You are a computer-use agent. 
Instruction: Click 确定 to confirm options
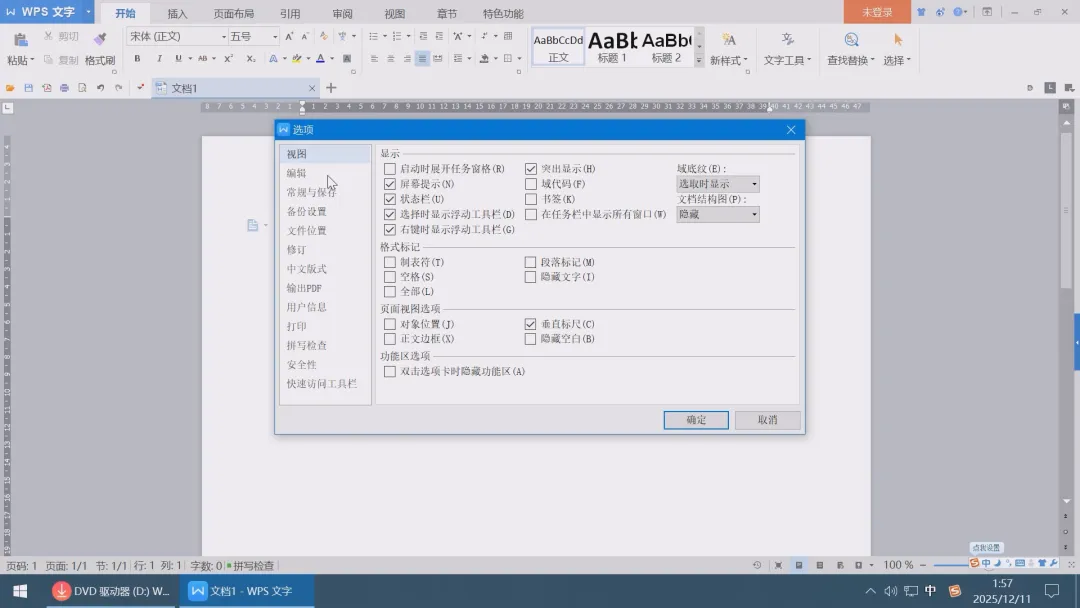696,420
